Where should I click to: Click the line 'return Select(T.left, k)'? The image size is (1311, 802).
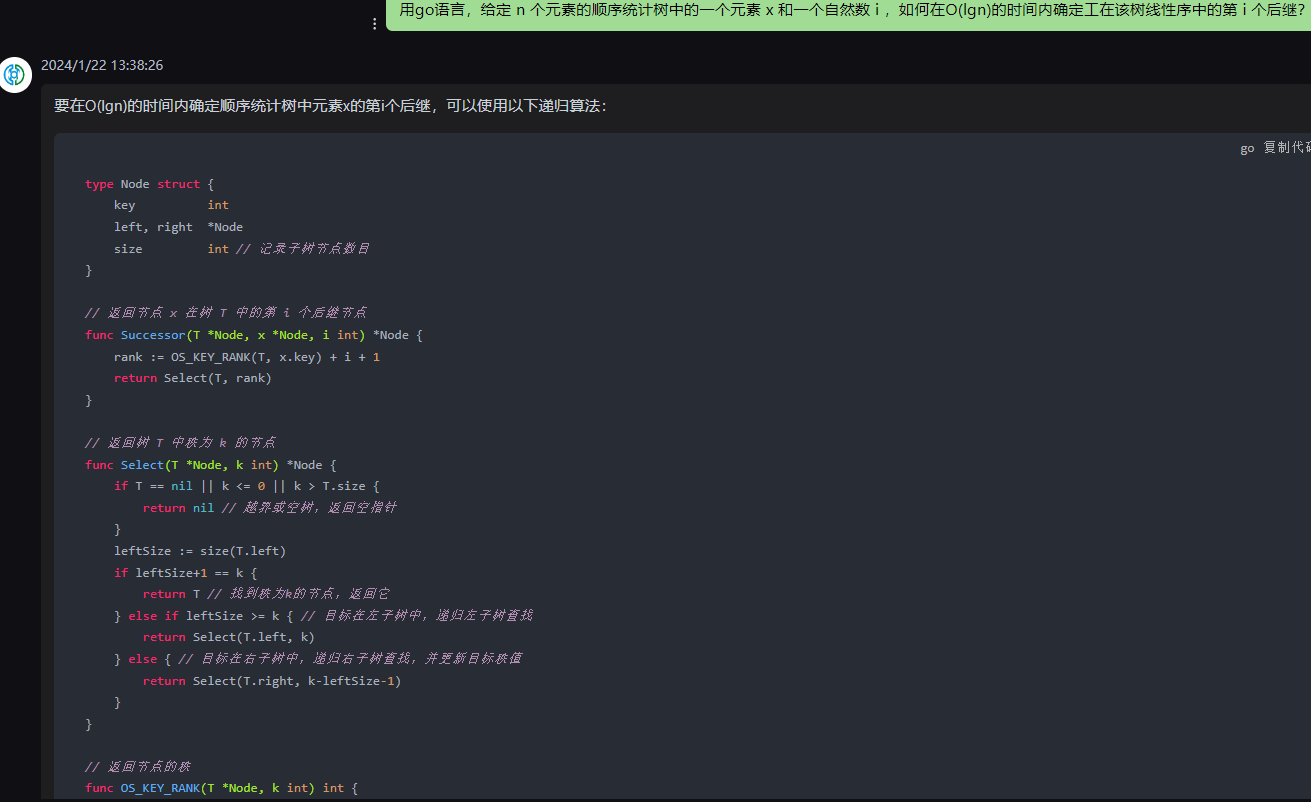[229, 637]
